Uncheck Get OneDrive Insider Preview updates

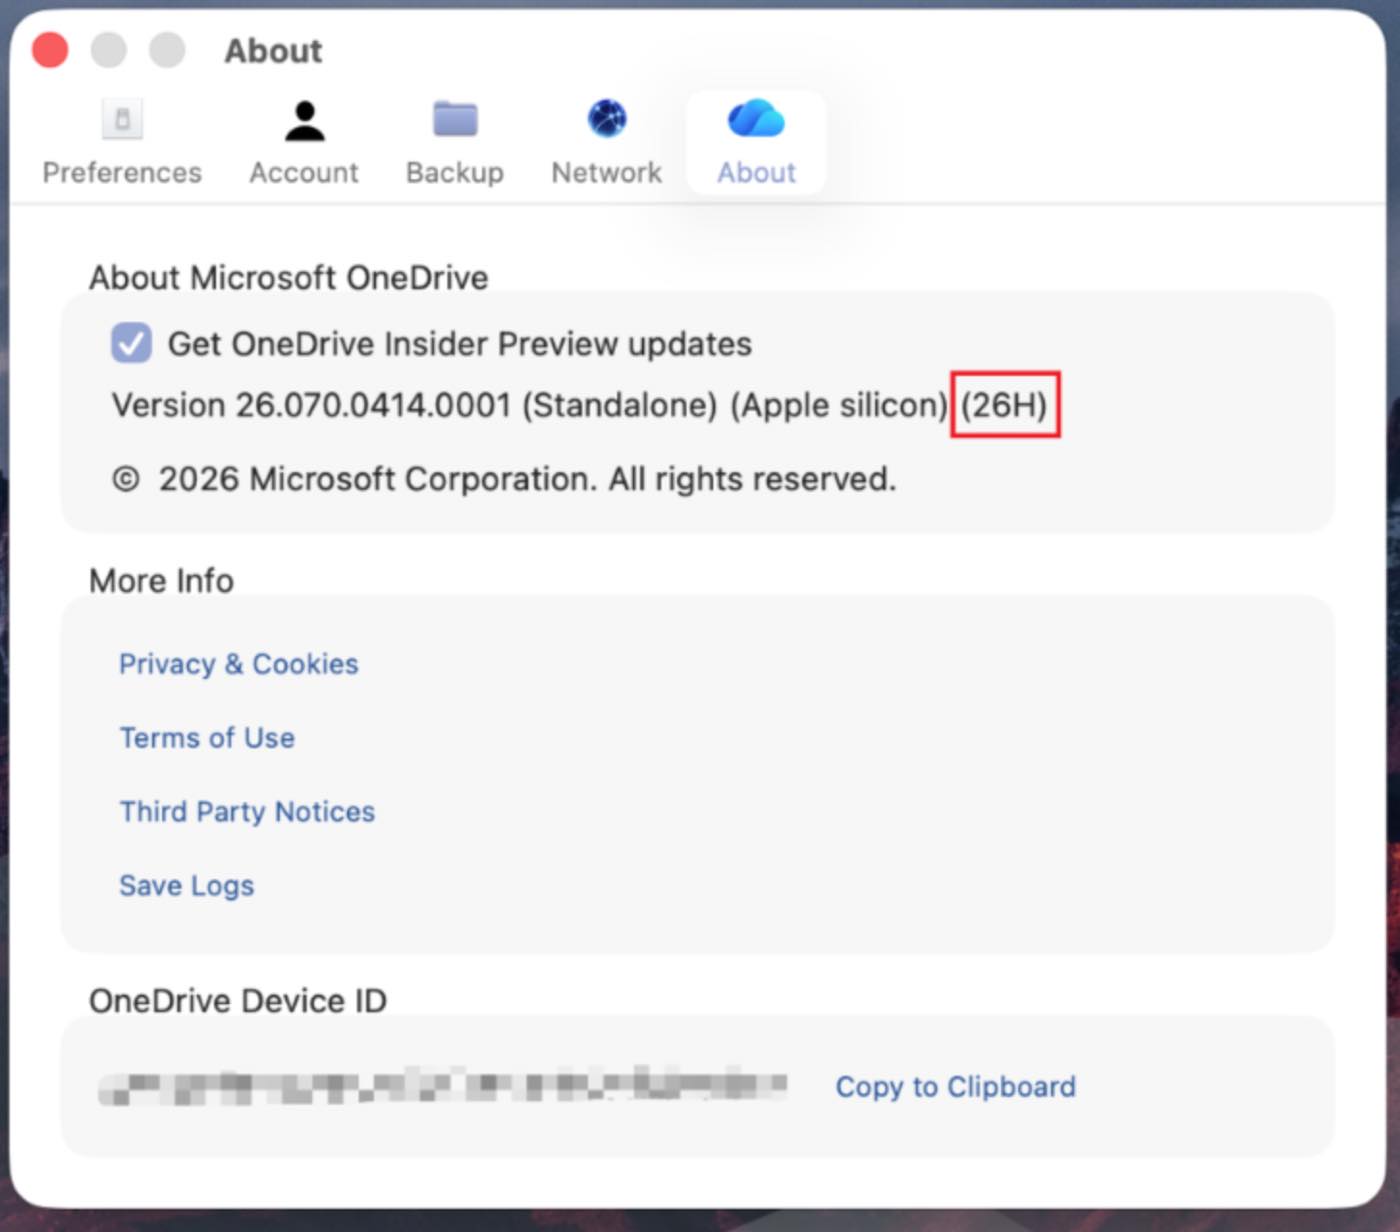[x=131, y=343]
